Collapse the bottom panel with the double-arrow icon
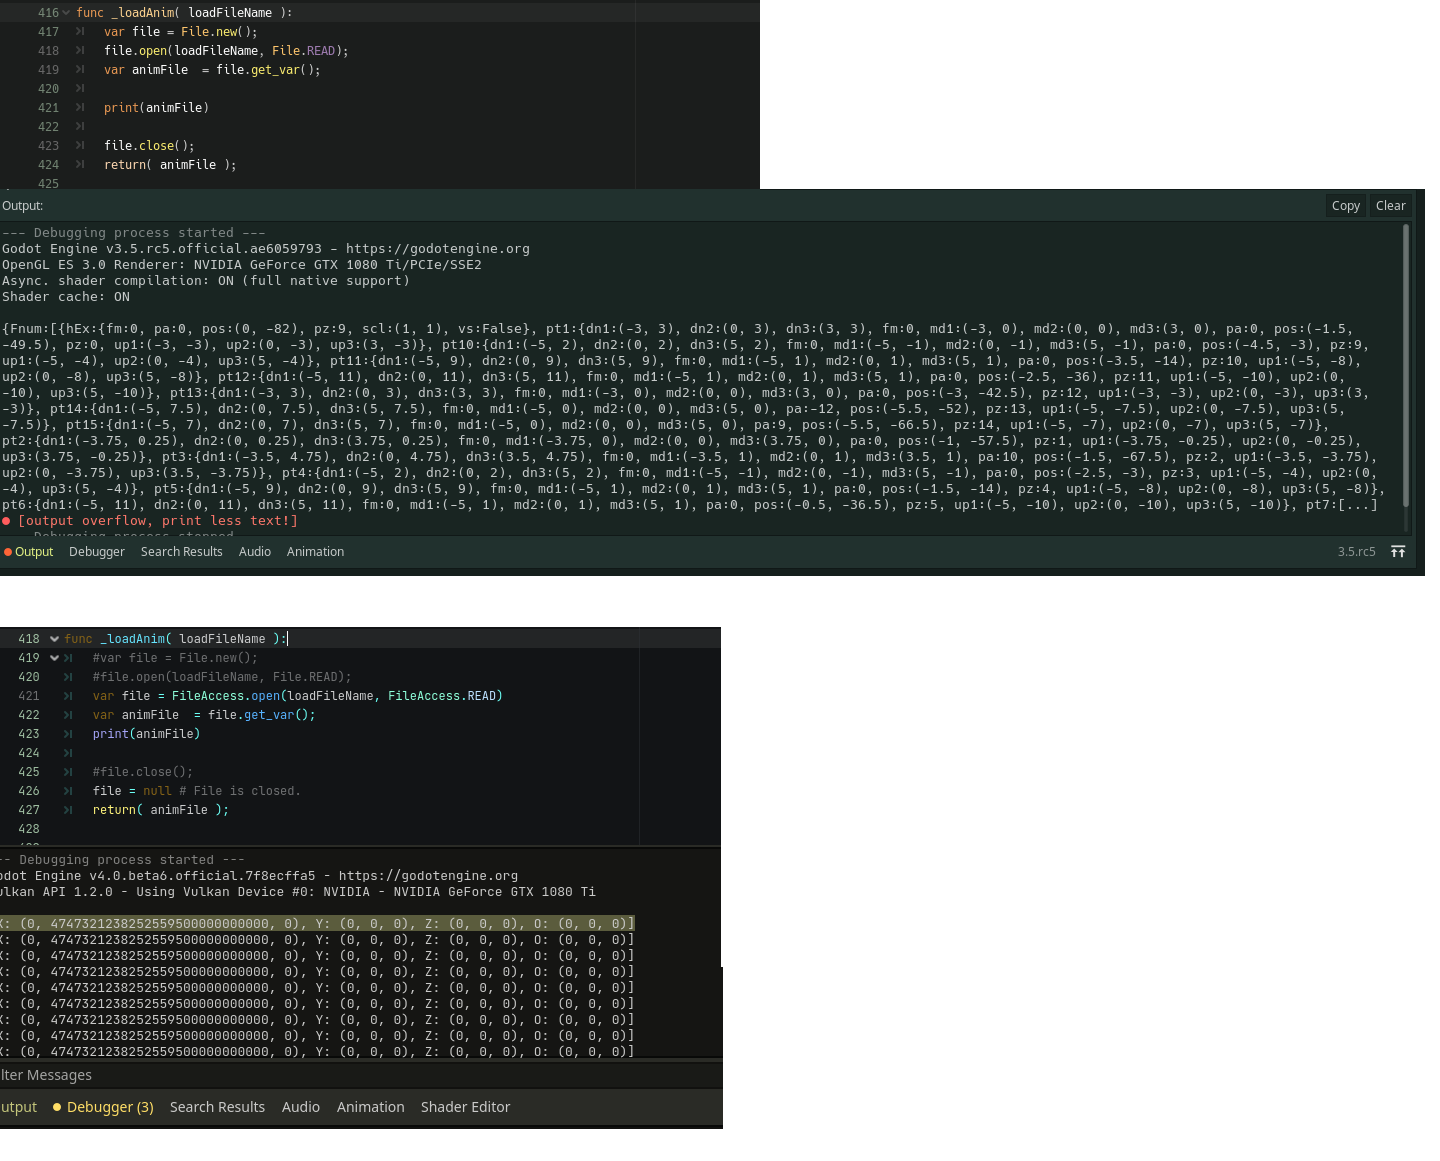 pos(1397,551)
